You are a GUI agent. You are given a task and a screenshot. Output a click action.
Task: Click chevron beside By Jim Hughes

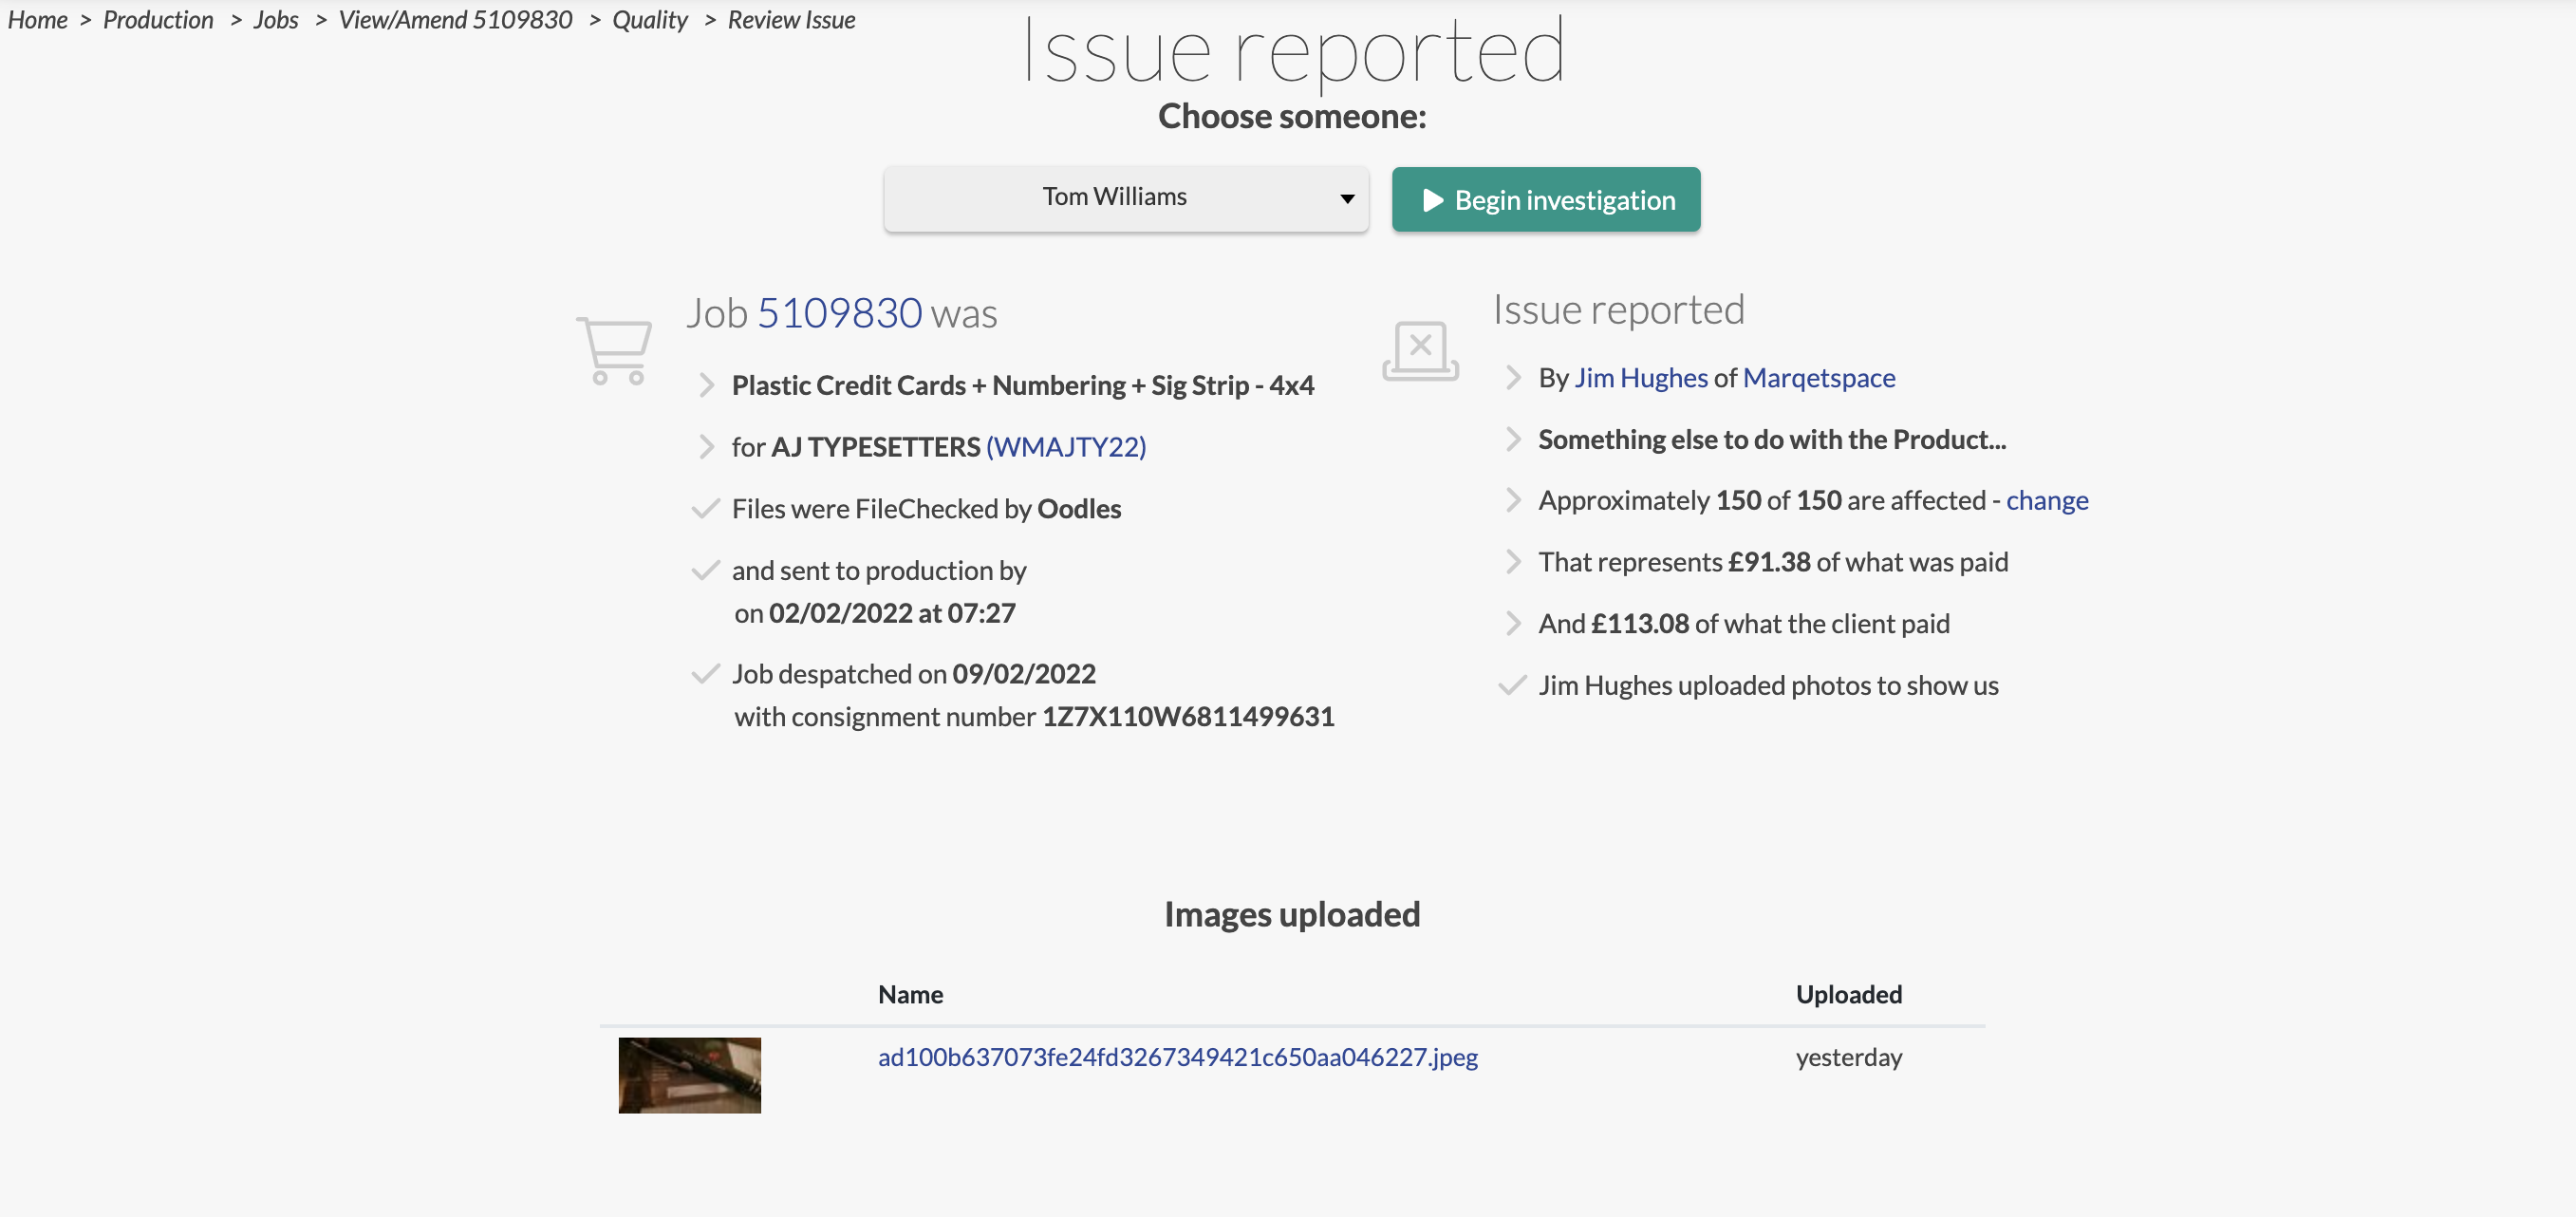click(x=1513, y=378)
